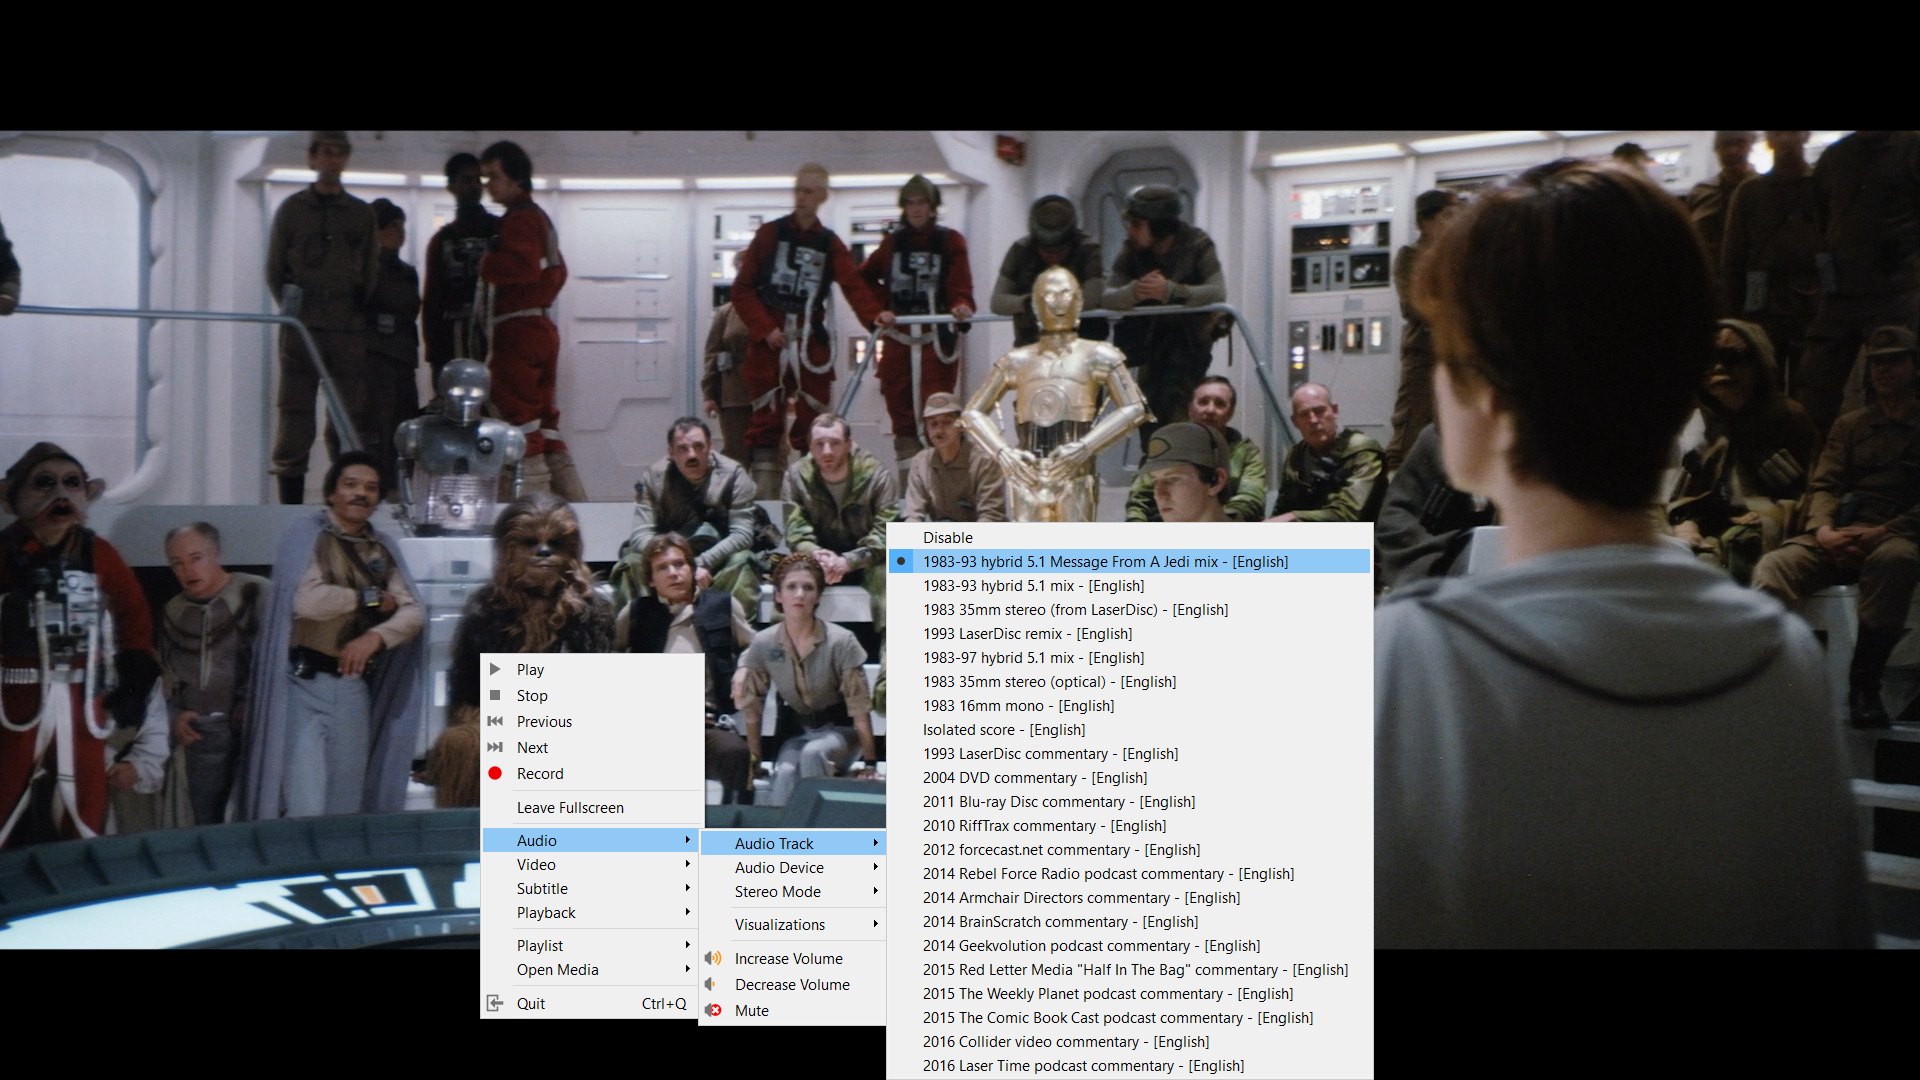The height and width of the screenshot is (1080, 1920).
Task: Select 2014 Geekvolution podcast commentary track
Action: tap(1129, 945)
